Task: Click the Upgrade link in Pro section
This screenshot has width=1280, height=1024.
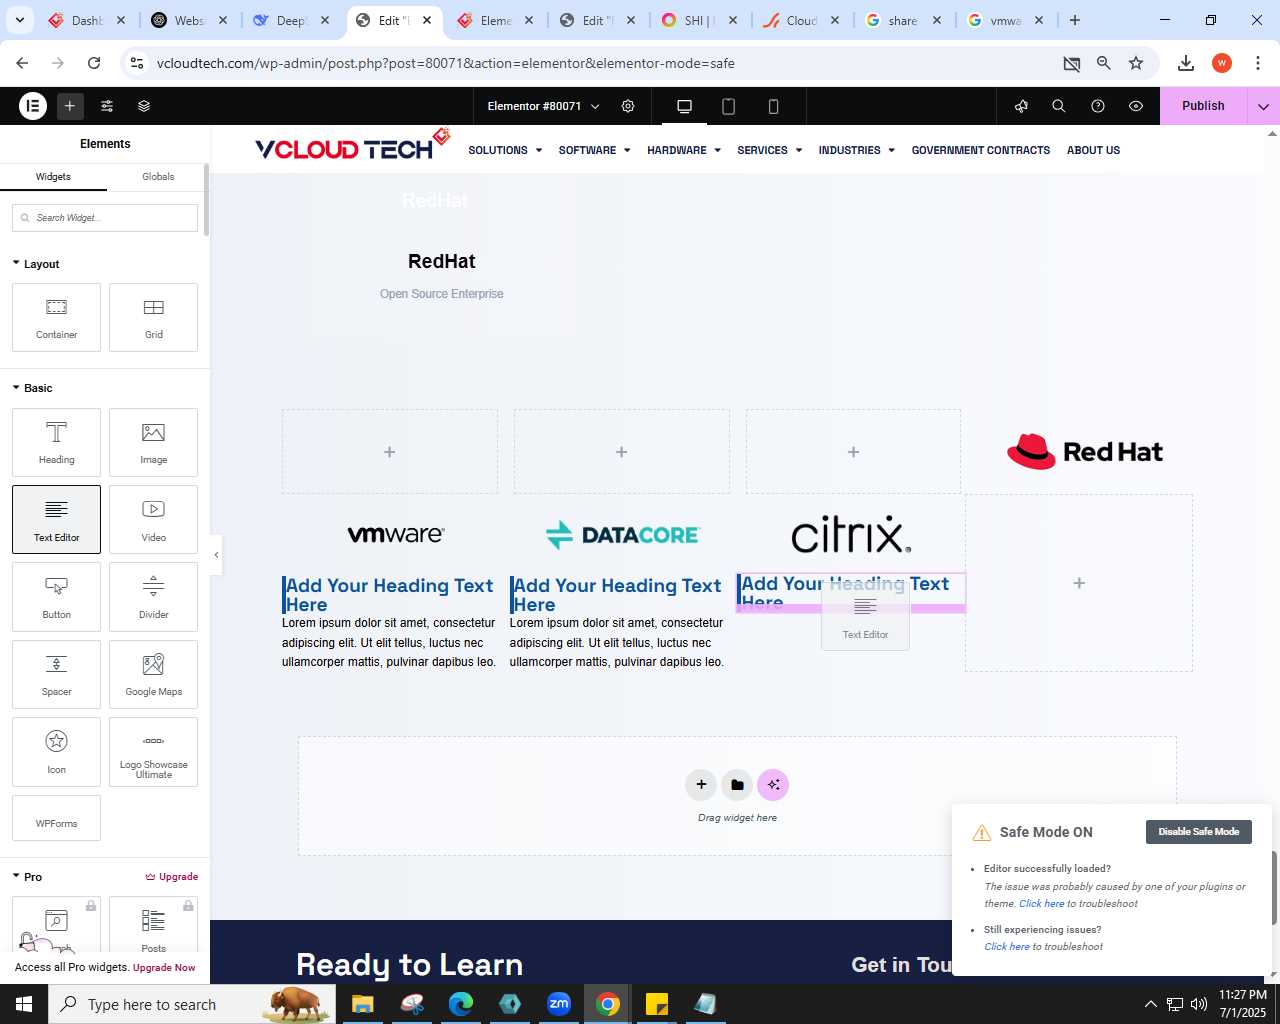Action: [172, 877]
